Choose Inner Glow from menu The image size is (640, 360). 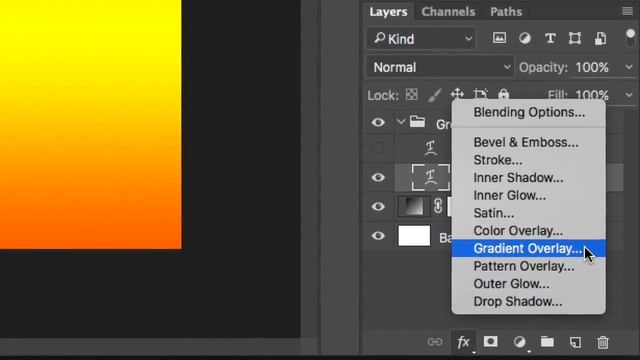[x=529, y=195]
